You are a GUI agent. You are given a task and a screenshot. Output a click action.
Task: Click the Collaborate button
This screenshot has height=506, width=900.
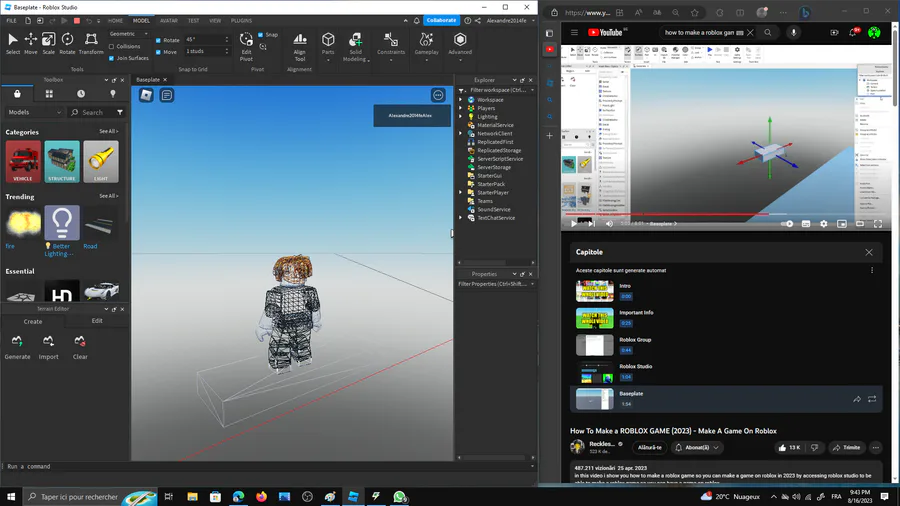(x=441, y=20)
